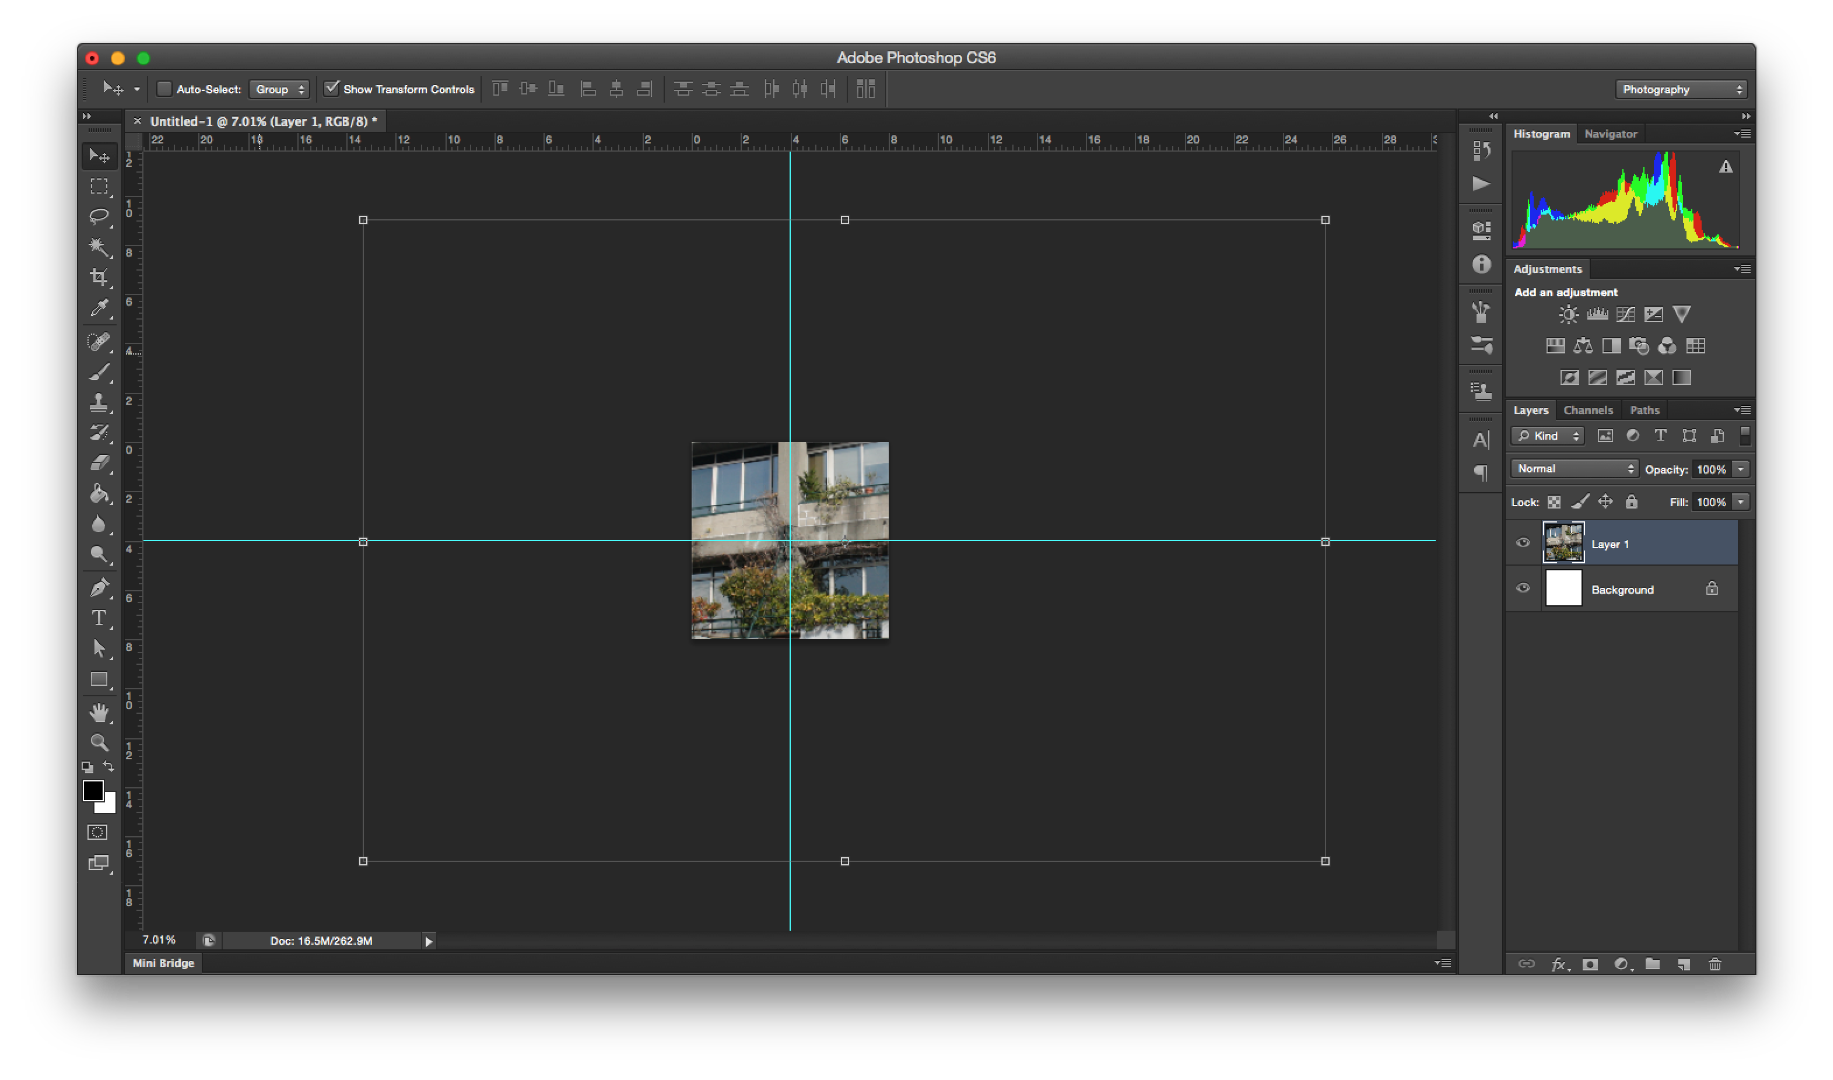Hide Layer 1 using eye icon
Viewport: 1833px width, 1080px height.
click(1523, 543)
